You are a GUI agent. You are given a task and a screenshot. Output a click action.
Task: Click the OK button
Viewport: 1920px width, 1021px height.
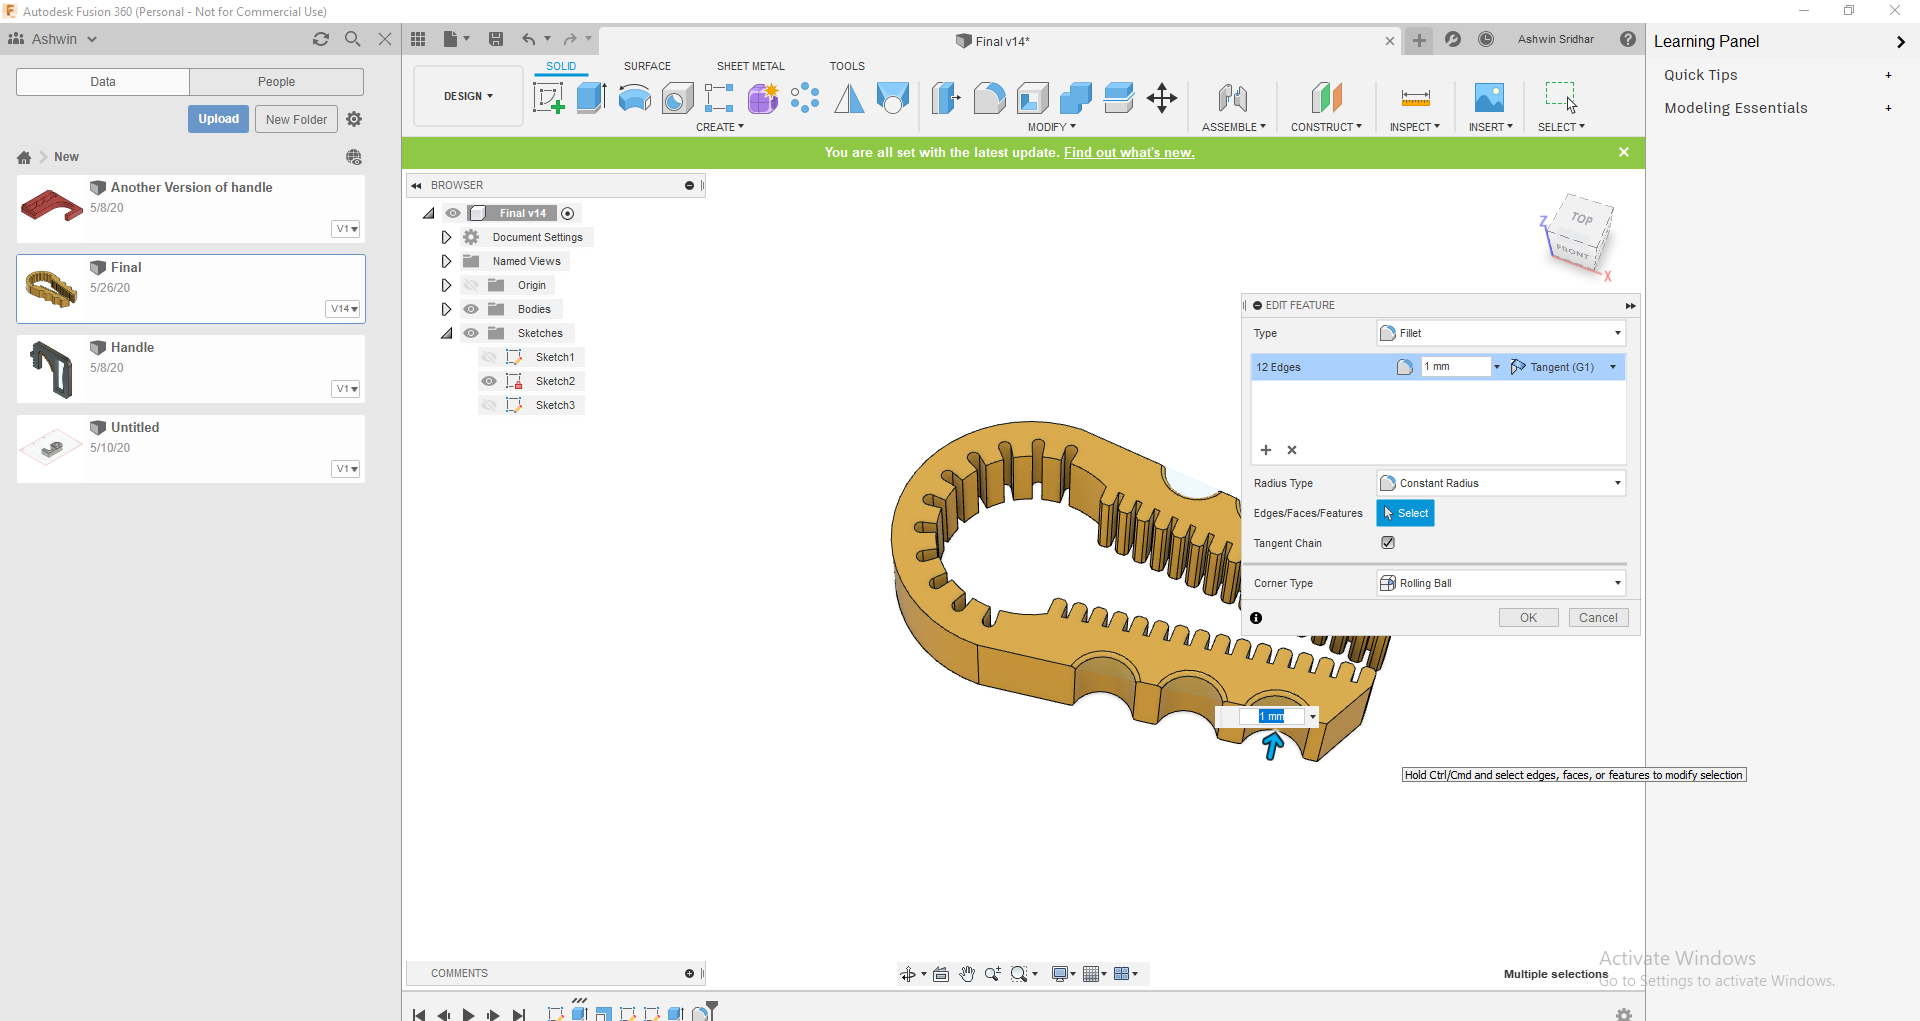pyautogui.click(x=1528, y=618)
